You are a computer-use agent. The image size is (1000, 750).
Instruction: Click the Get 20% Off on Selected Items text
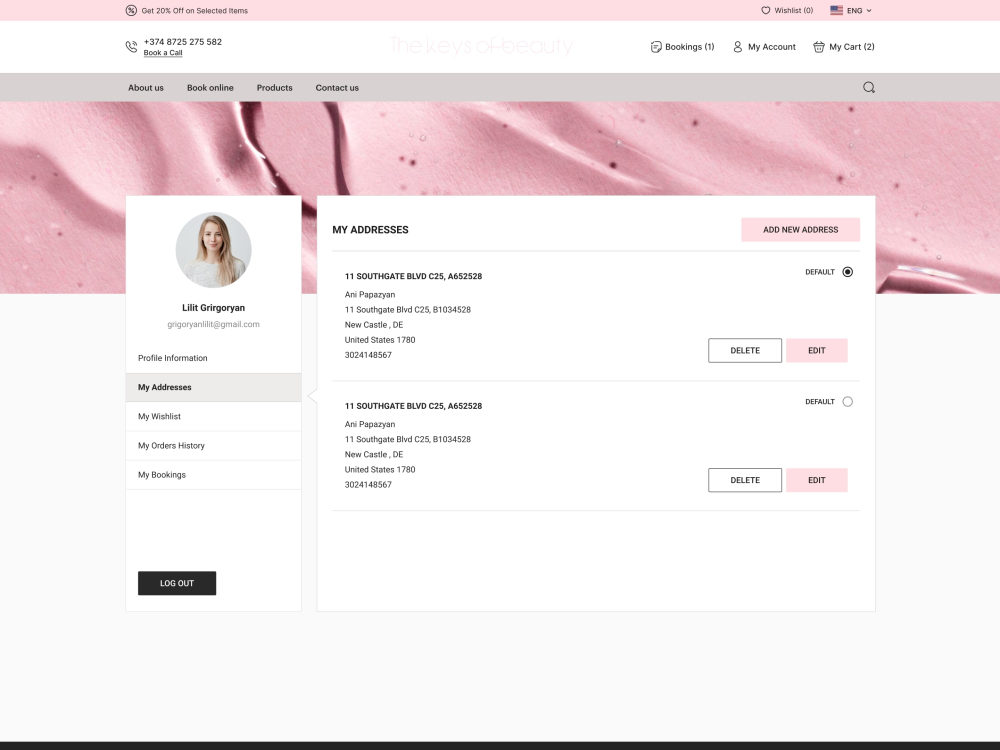point(195,11)
